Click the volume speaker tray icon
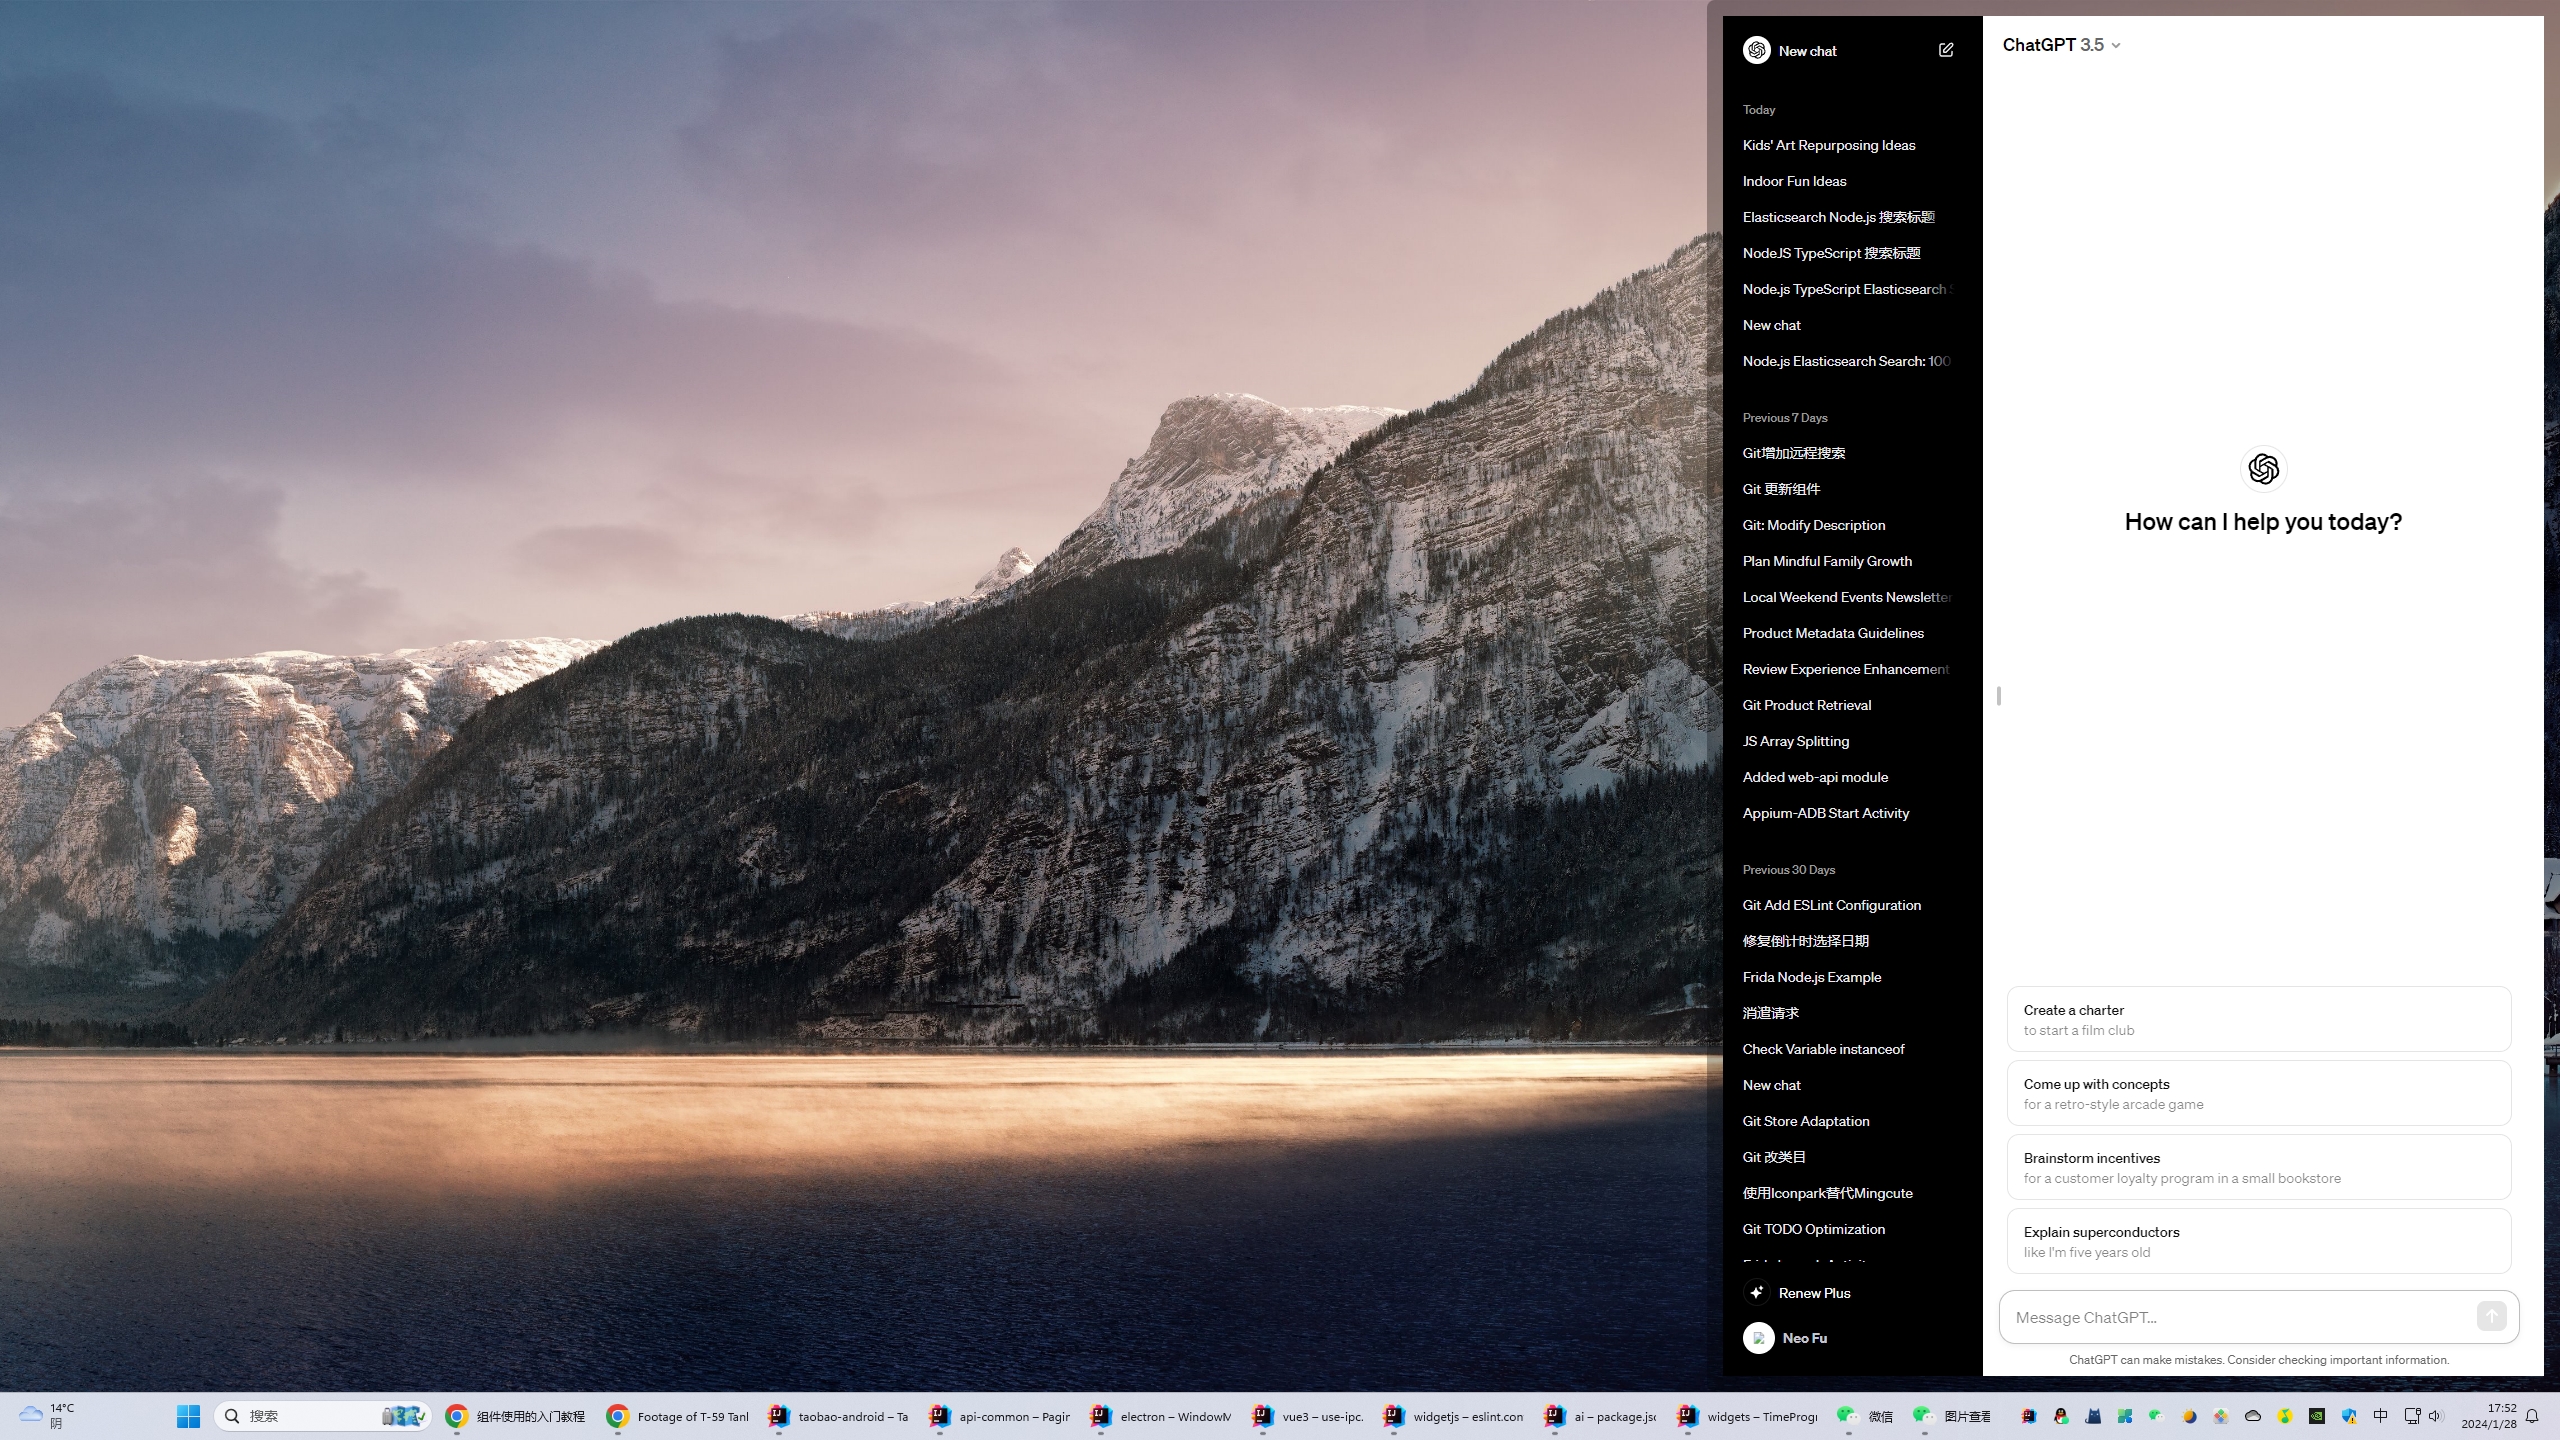 2435,1416
